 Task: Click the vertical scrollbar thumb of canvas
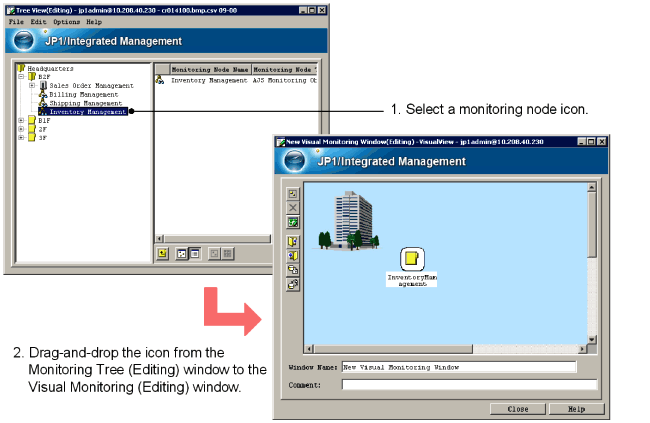click(x=592, y=224)
